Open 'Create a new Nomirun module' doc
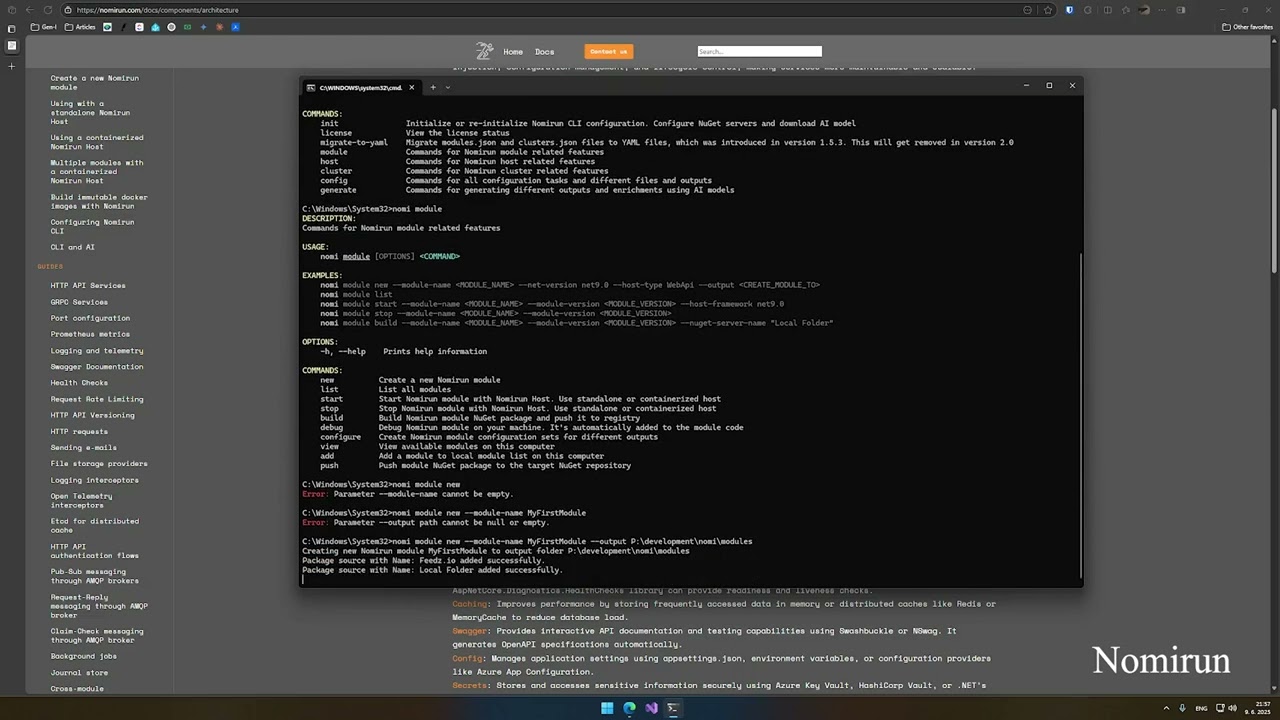The image size is (1280, 720). (95, 82)
